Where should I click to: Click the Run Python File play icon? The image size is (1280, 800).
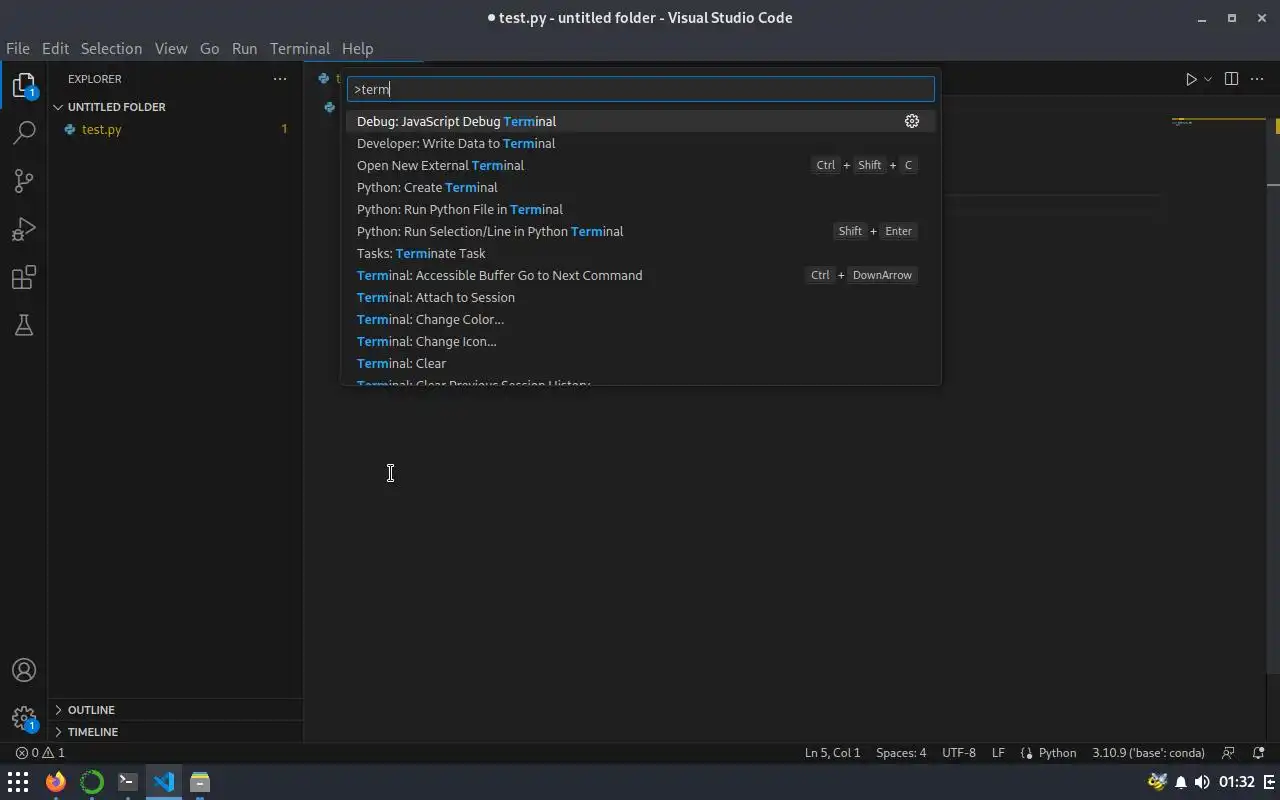1191,79
